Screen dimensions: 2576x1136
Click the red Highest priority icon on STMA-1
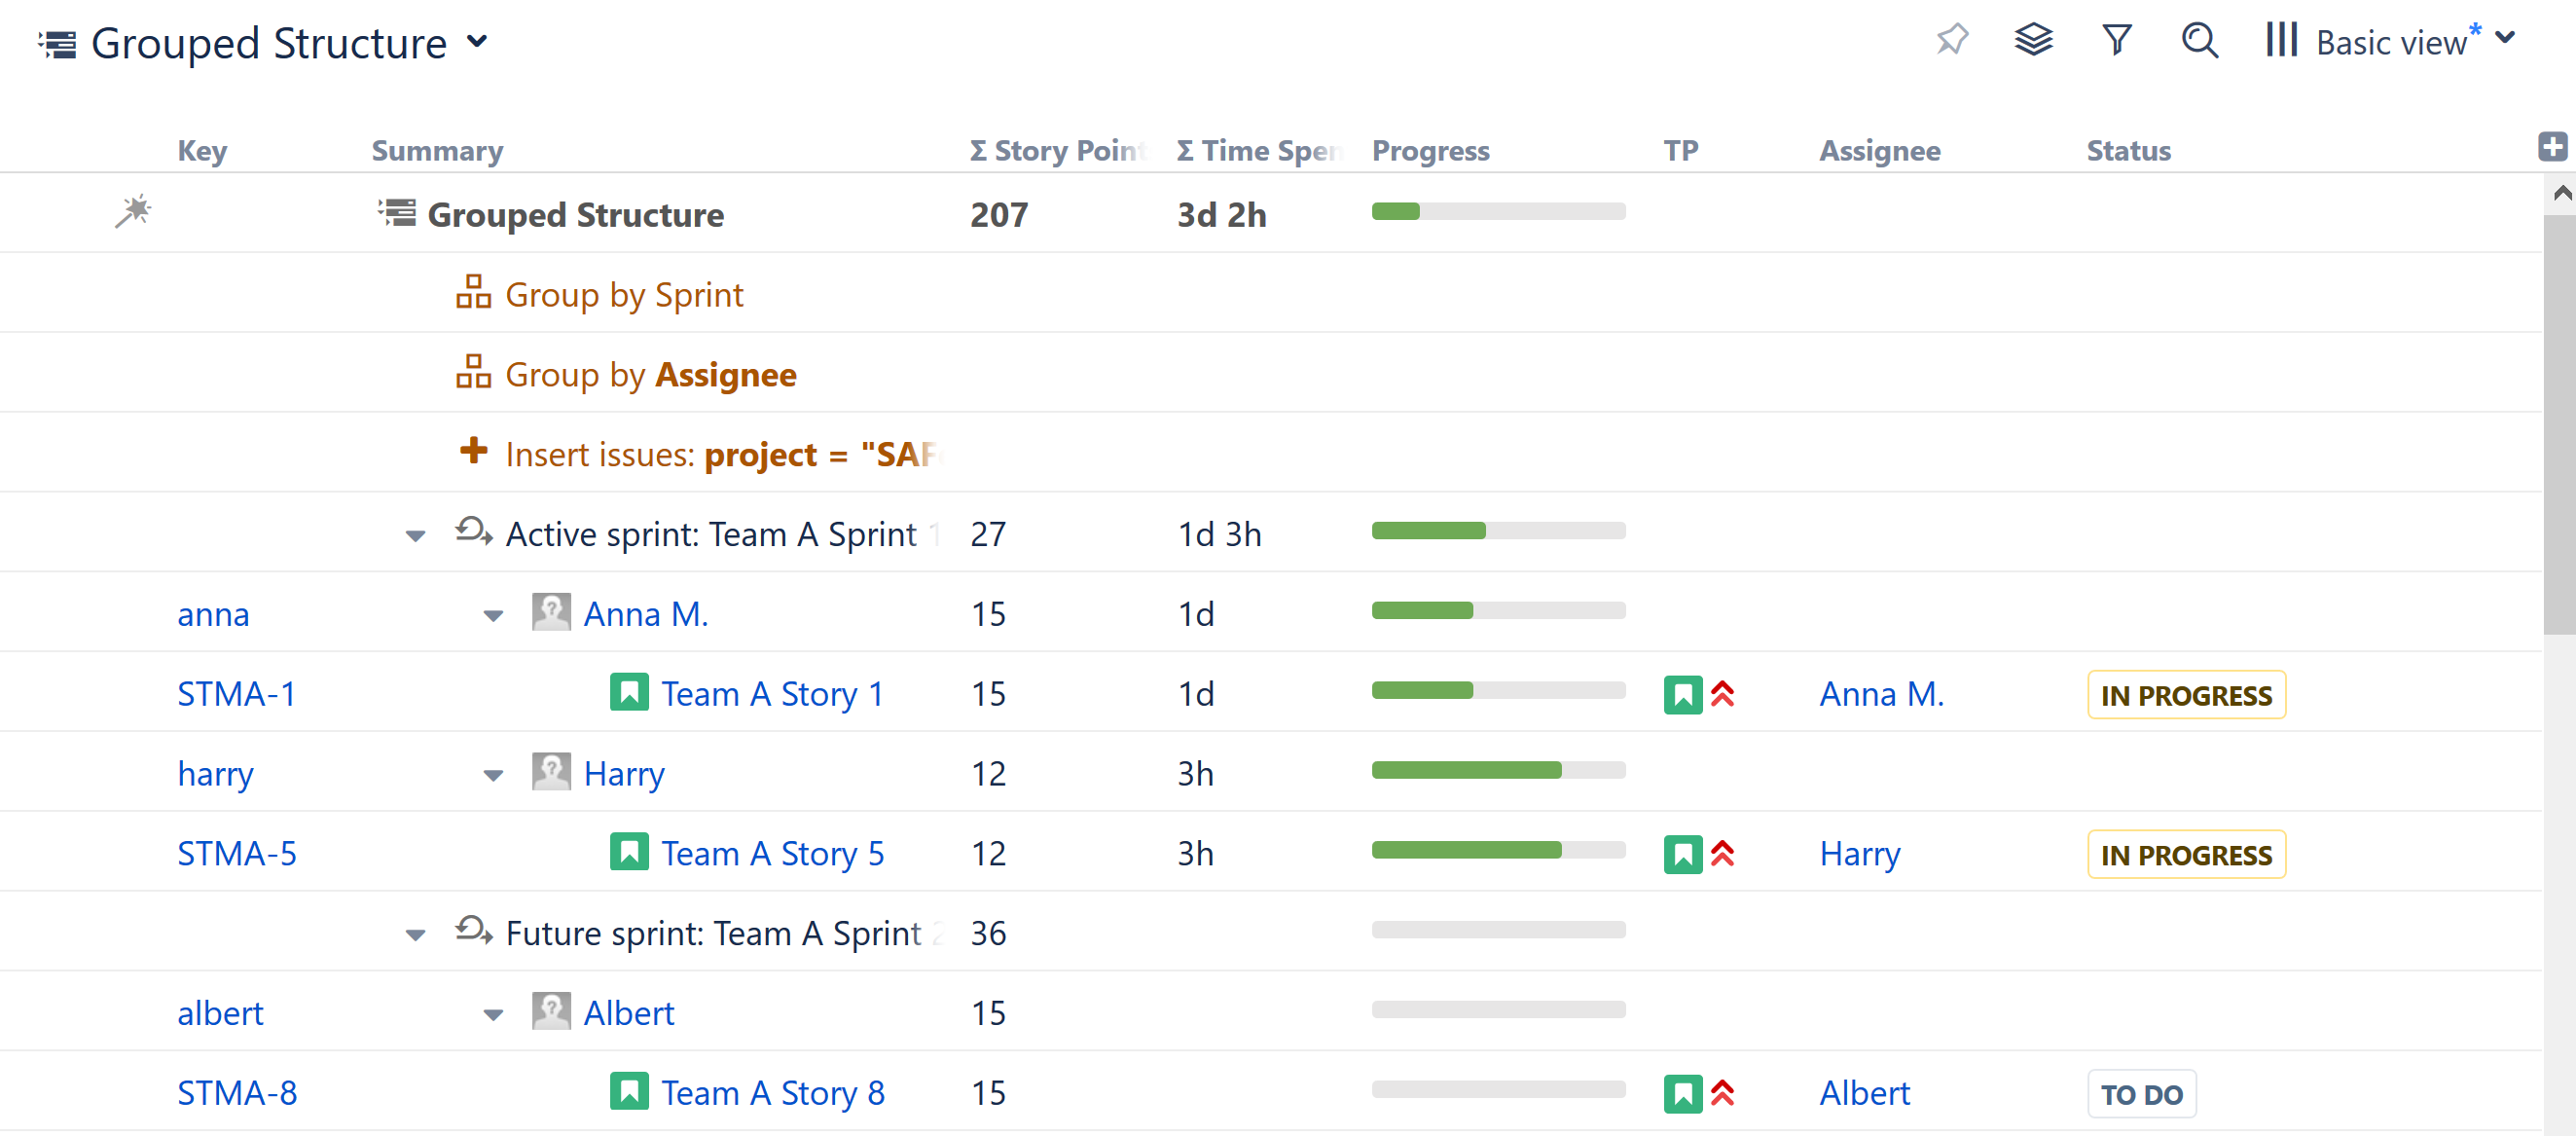tap(1722, 693)
